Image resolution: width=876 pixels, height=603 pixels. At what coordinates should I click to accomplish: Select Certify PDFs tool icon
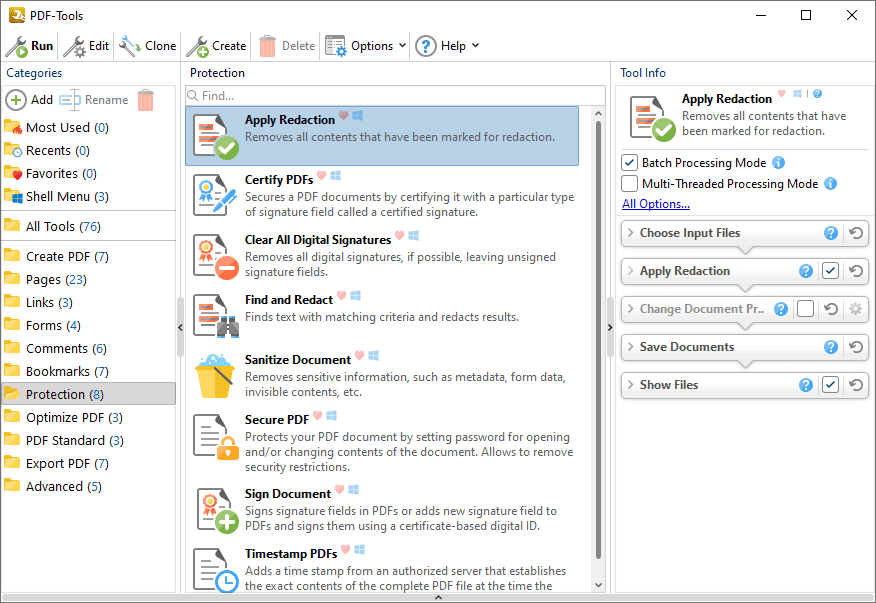216,195
